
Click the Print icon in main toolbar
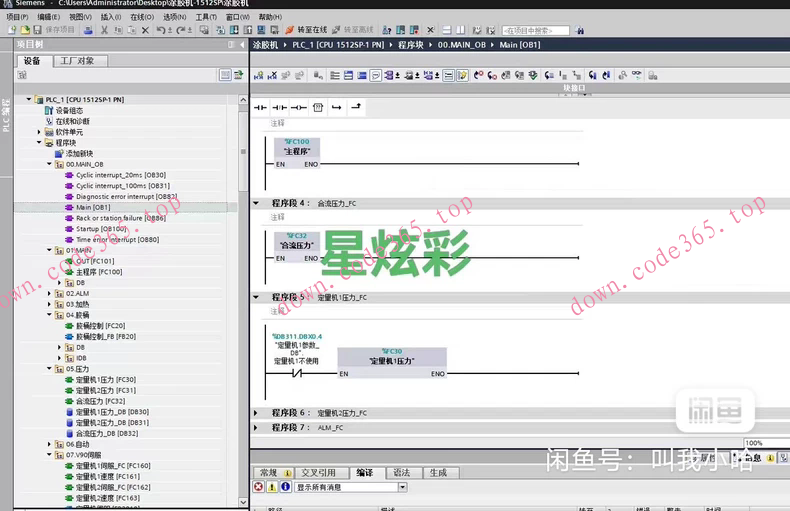(x=88, y=30)
